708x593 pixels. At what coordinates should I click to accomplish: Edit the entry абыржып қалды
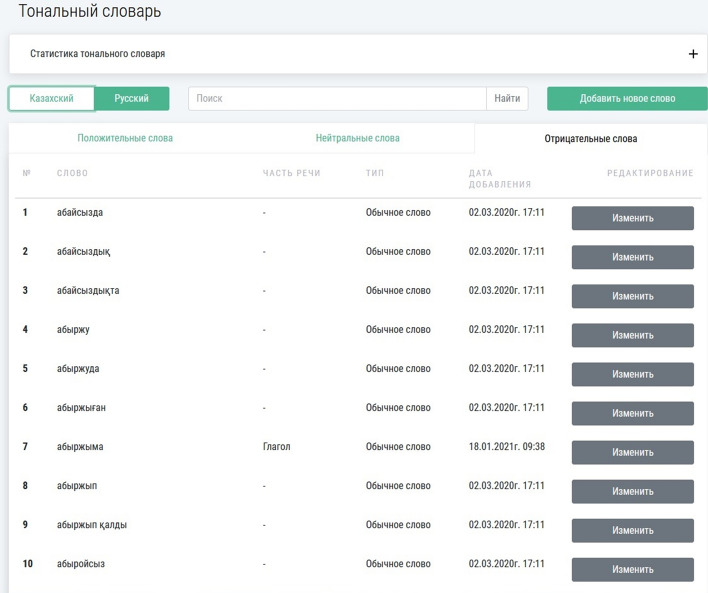[632, 530]
